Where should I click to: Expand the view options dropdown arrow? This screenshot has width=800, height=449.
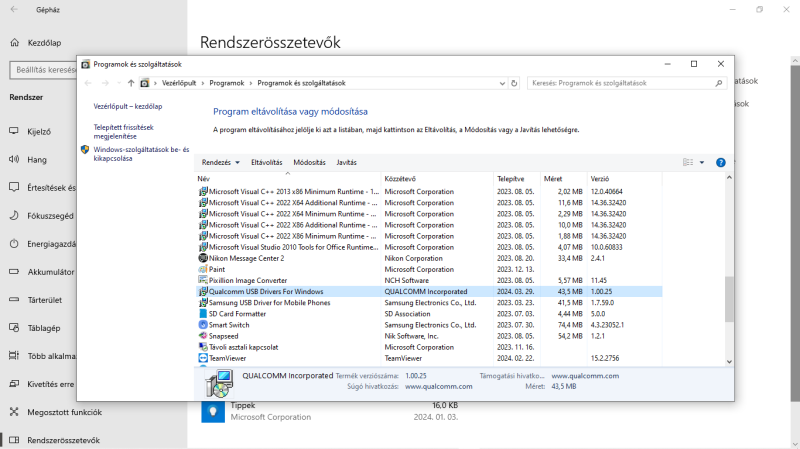[702, 162]
